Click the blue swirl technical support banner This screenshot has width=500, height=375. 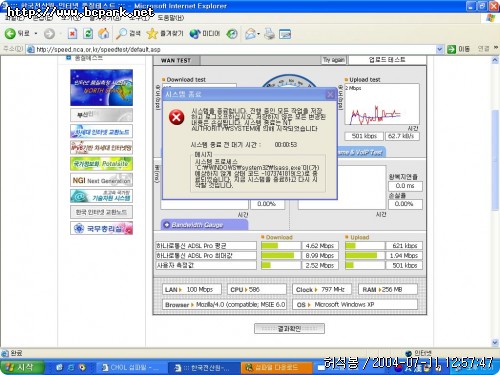(101, 196)
